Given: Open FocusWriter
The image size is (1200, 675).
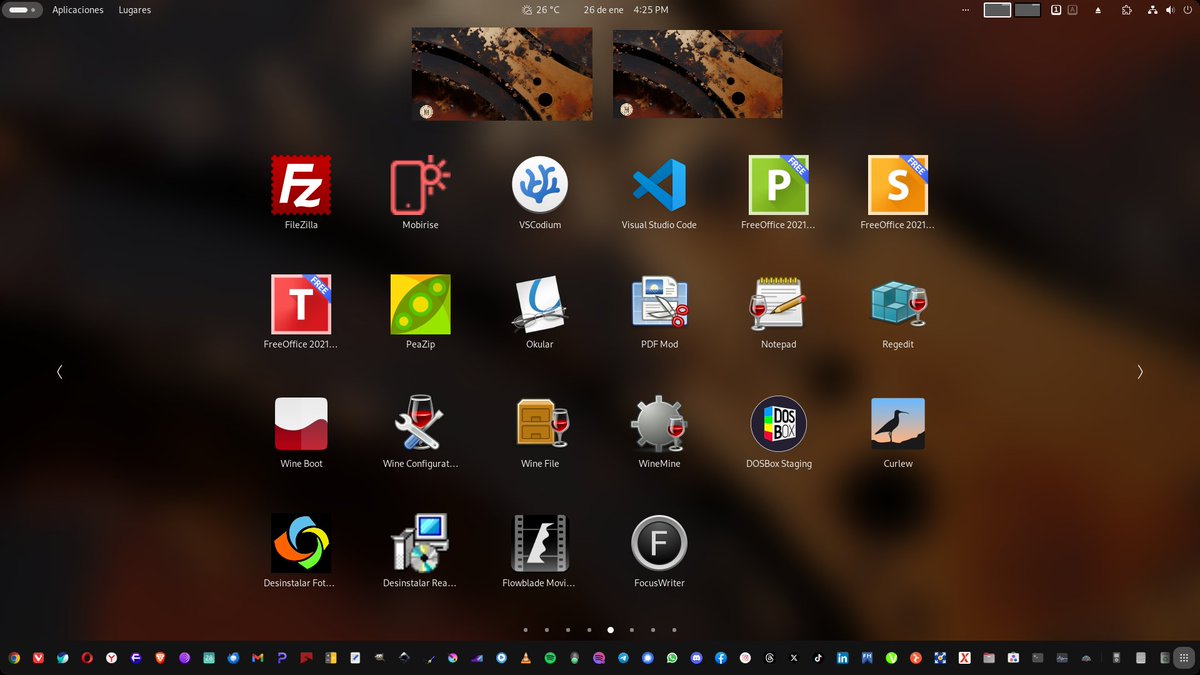Looking at the screenshot, I should (x=659, y=551).
